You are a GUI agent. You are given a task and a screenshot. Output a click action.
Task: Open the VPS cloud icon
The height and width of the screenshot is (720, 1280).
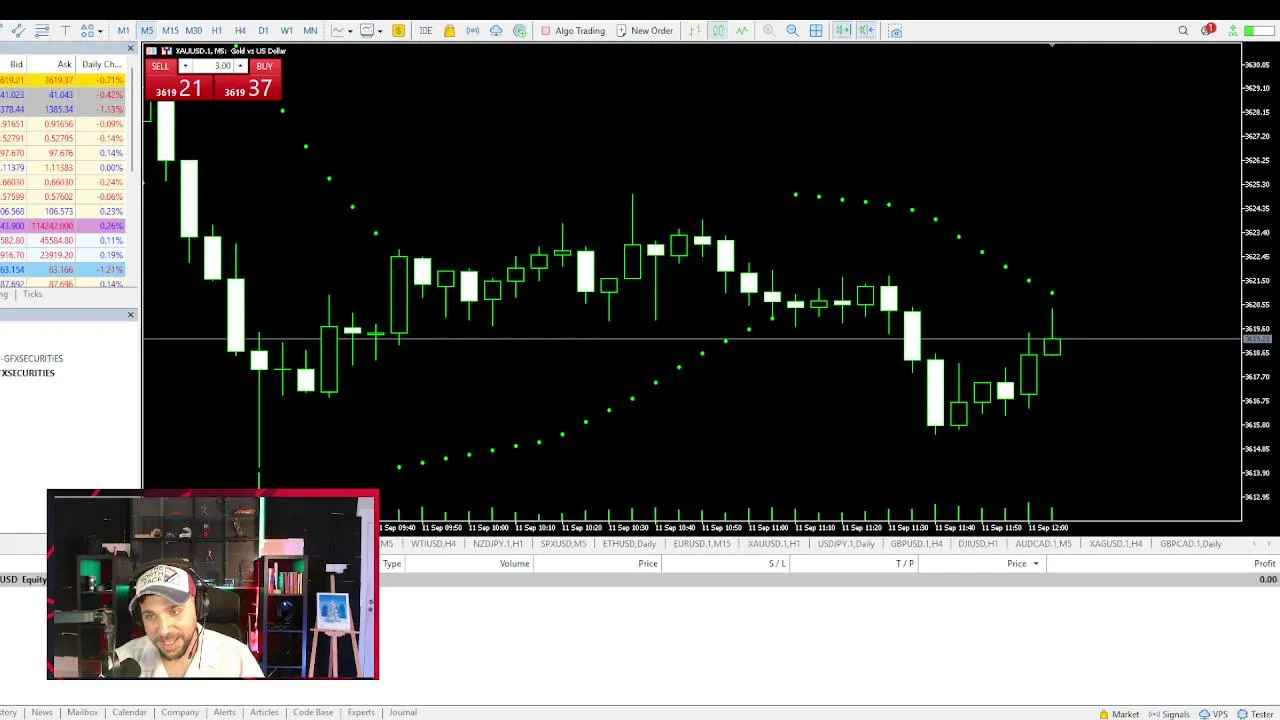[x=496, y=31]
